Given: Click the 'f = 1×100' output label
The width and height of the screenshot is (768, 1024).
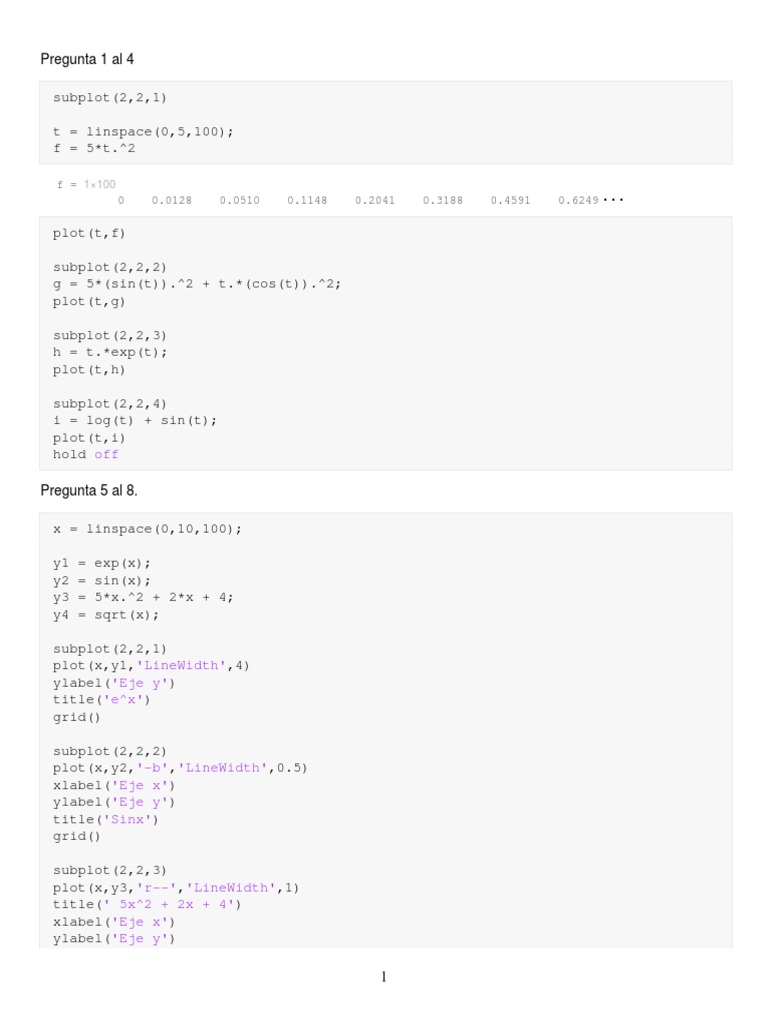Looking at the screenshot, I should (x=86, y=185).
